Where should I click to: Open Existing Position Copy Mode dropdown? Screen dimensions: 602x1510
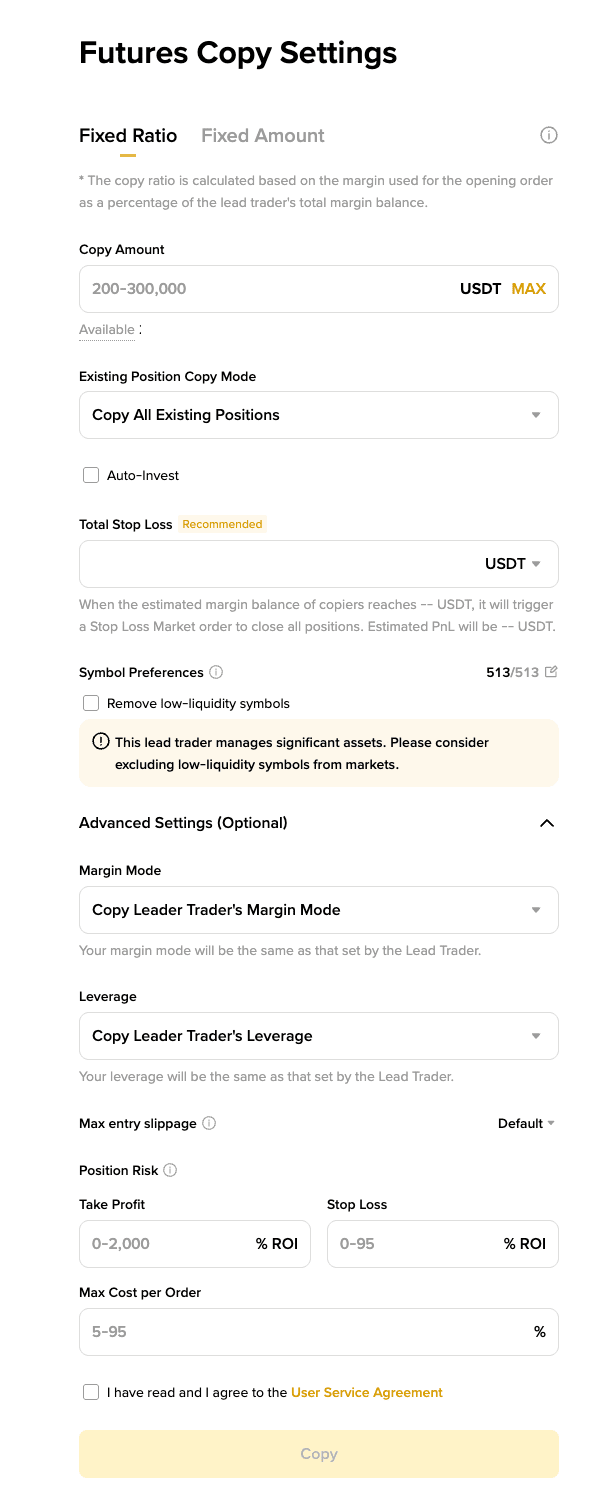(318, 415)
